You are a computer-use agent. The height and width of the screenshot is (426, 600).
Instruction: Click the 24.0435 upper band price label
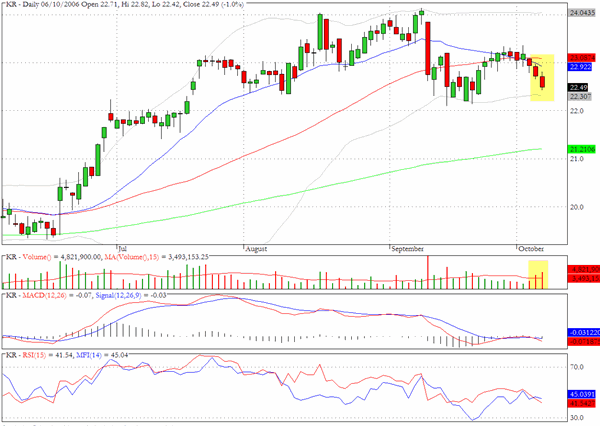point(582,13)
